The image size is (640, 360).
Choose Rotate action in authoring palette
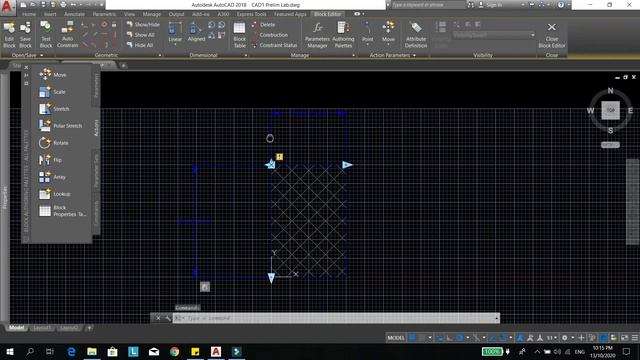54,143
